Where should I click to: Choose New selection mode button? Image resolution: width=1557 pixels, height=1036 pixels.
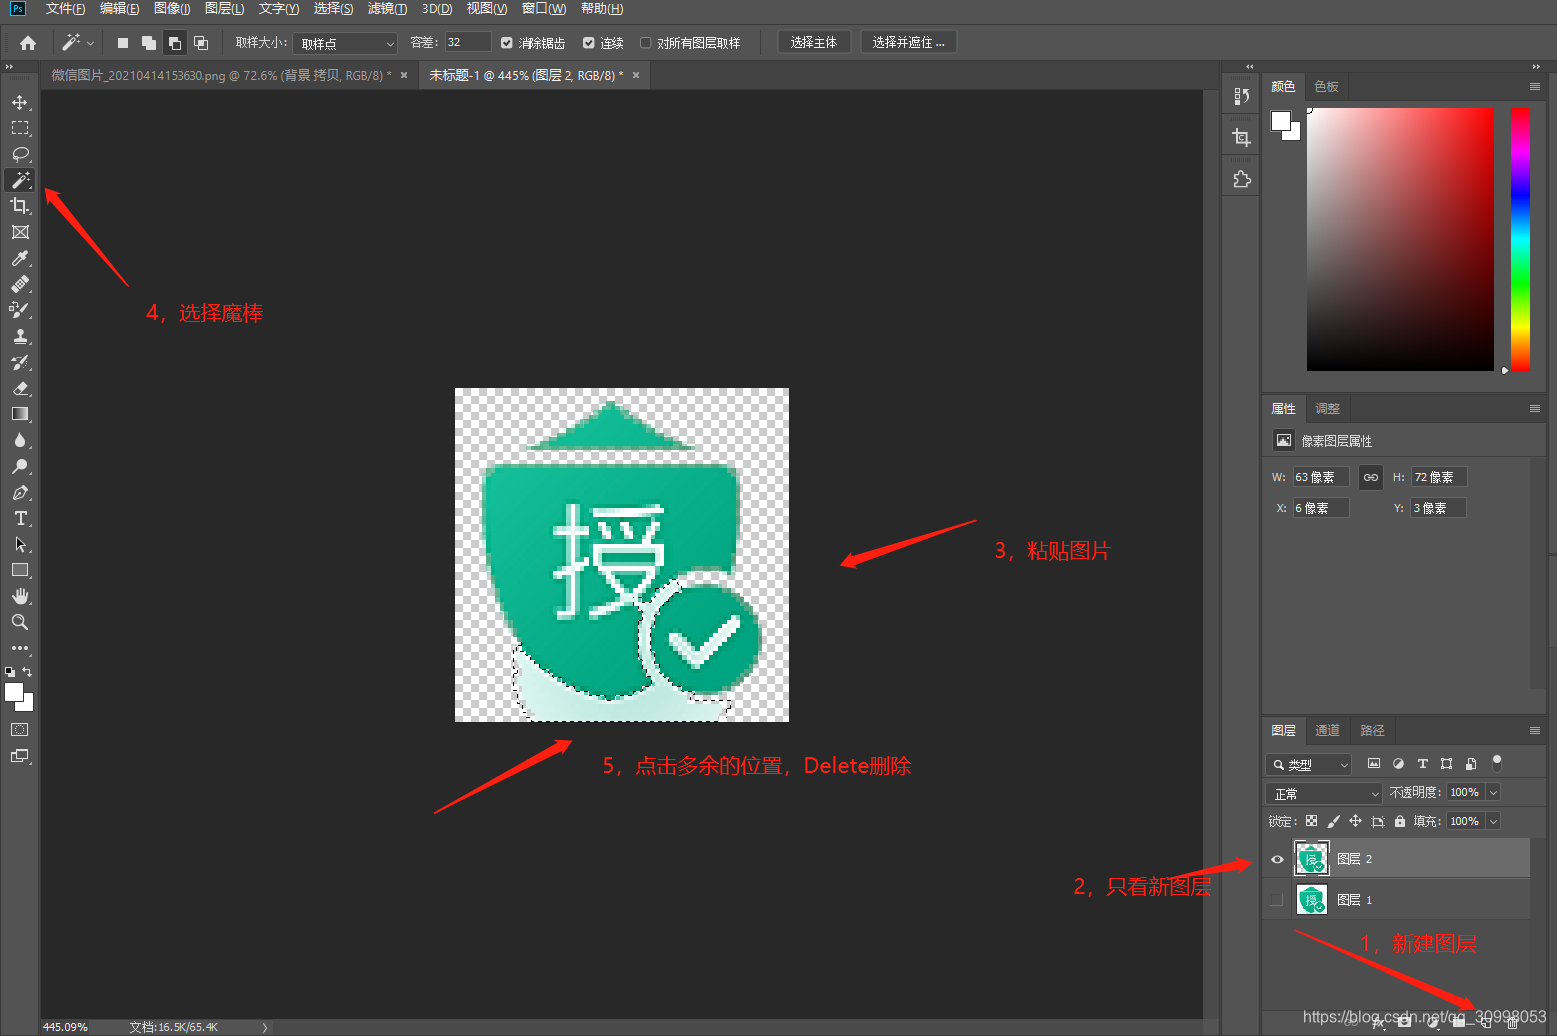click(123, 43)
